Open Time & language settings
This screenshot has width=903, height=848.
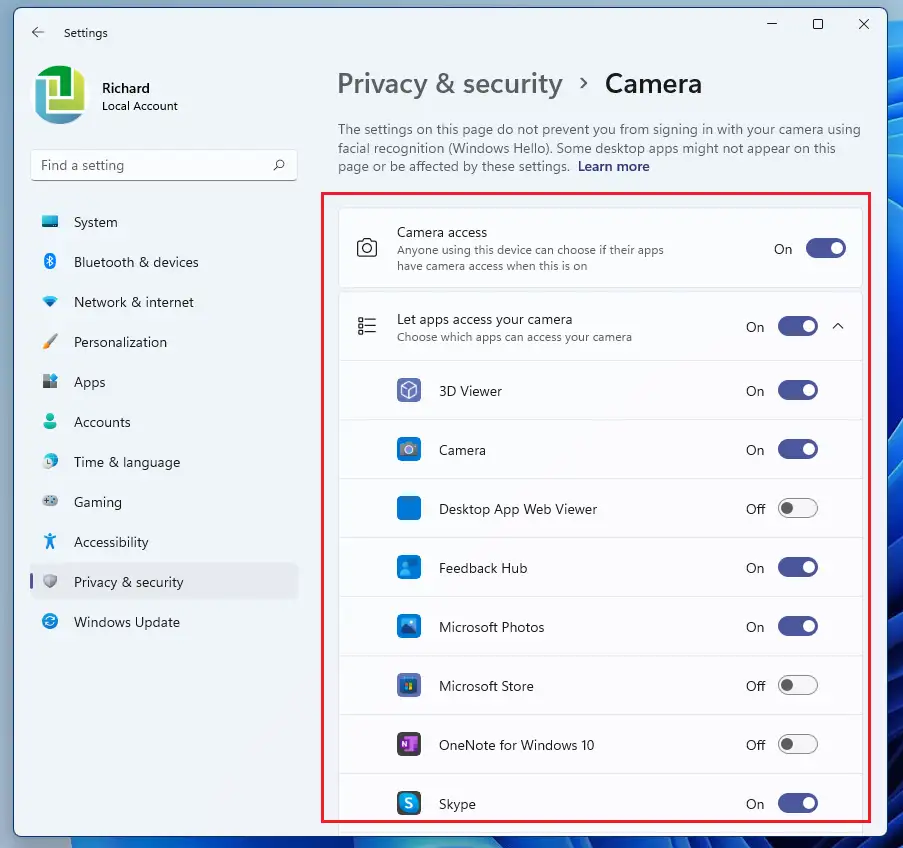pyautogui.click(x=164, y=461)
